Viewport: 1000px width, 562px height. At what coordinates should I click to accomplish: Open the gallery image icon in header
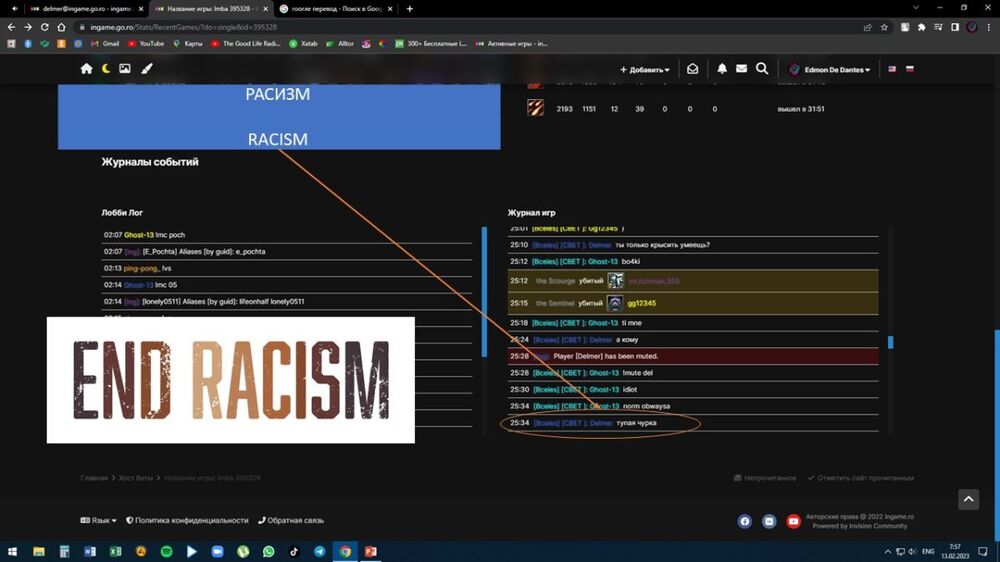125,69
